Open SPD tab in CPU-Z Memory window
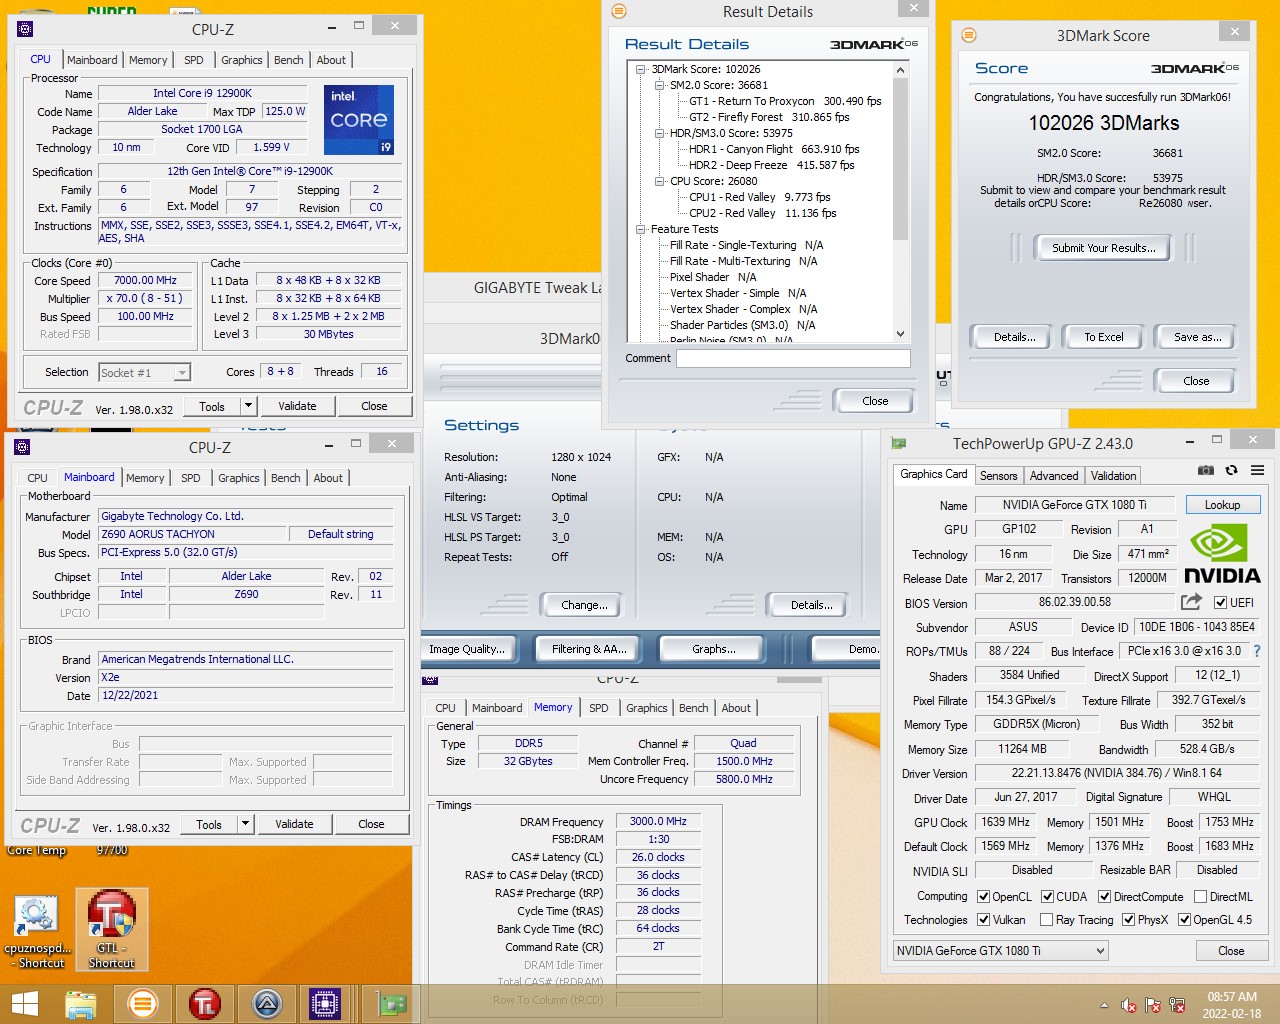Image resolution: width=1280 pixels, height=1024 pixels. (598, 708)
